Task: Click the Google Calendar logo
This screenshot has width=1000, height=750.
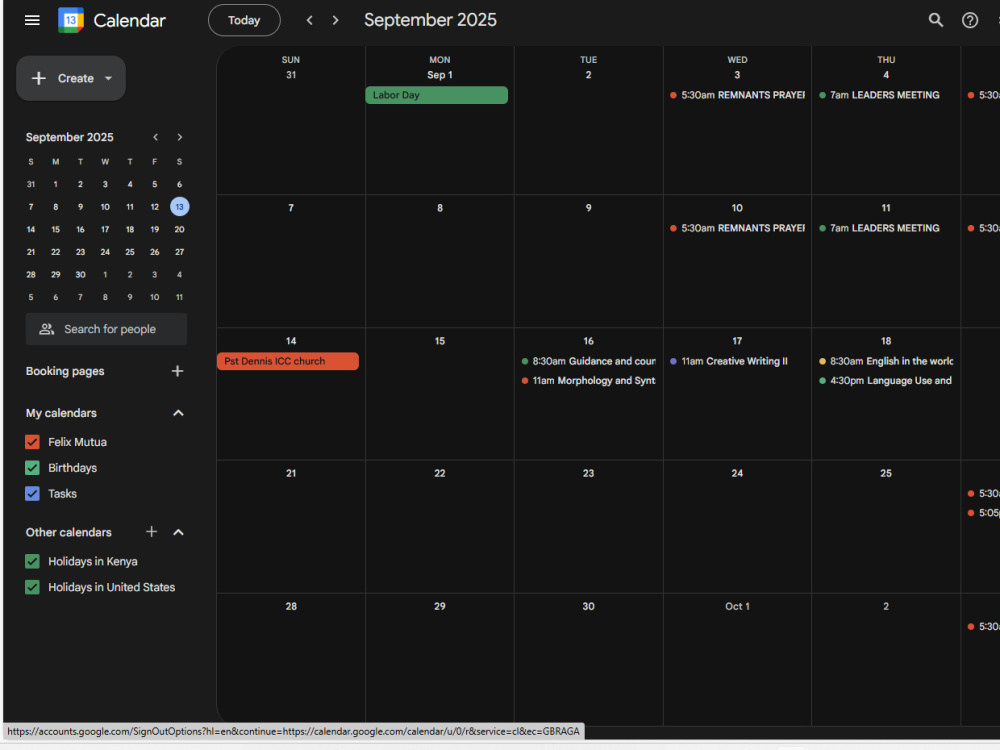Action: (x=71, y=20)
